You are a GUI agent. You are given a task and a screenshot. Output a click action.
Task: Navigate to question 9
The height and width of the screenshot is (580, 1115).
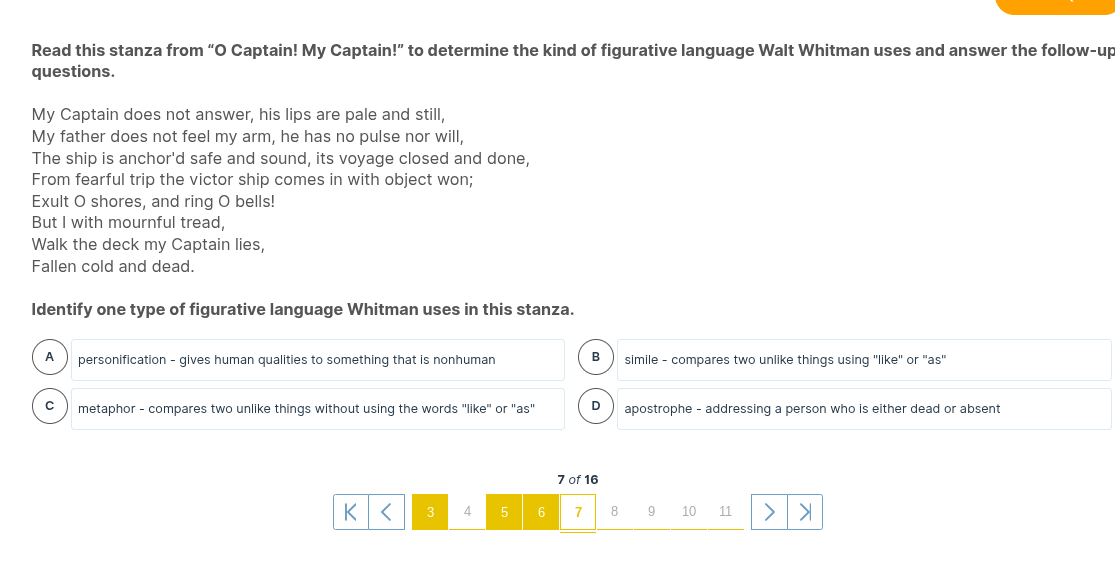pos(652,512)
